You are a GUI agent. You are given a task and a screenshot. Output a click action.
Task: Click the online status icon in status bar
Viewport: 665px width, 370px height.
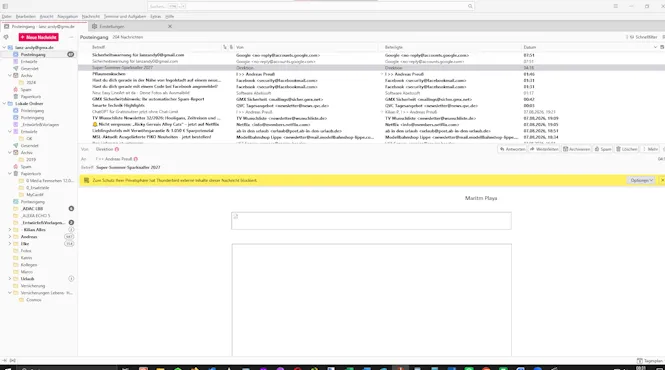[x=13, y=361]
